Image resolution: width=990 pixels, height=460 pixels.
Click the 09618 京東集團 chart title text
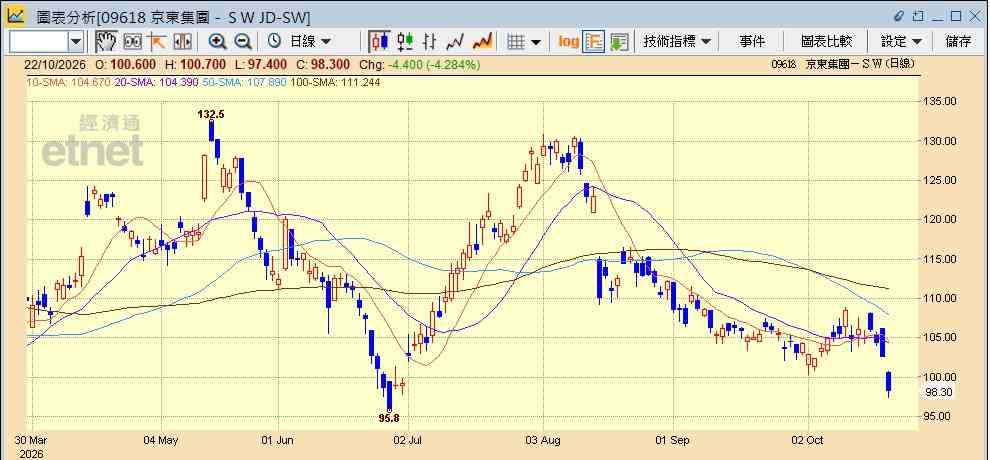tap(843, 64)
